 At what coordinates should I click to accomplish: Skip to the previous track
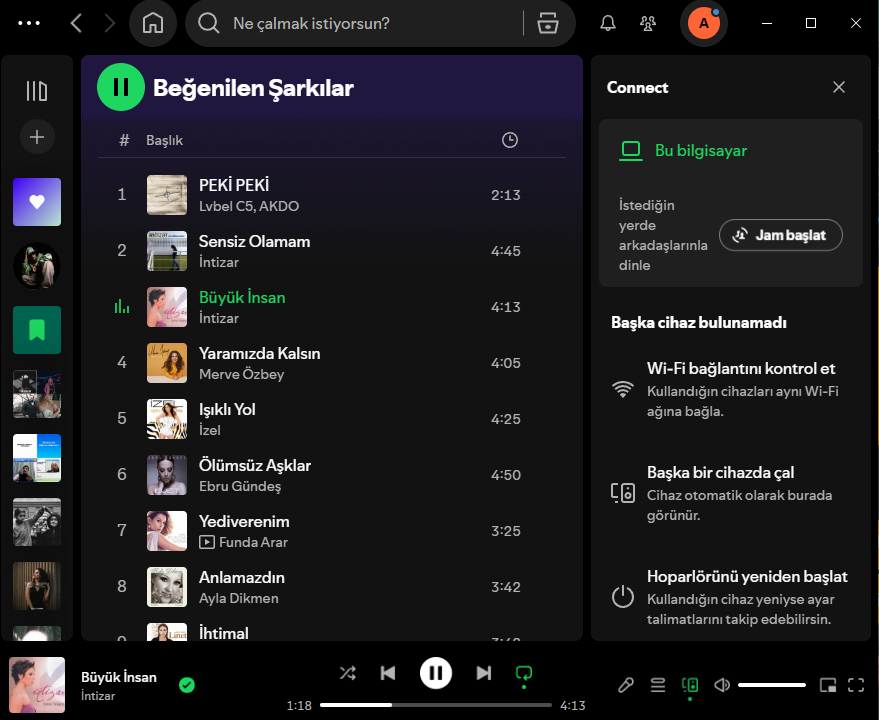388,673
